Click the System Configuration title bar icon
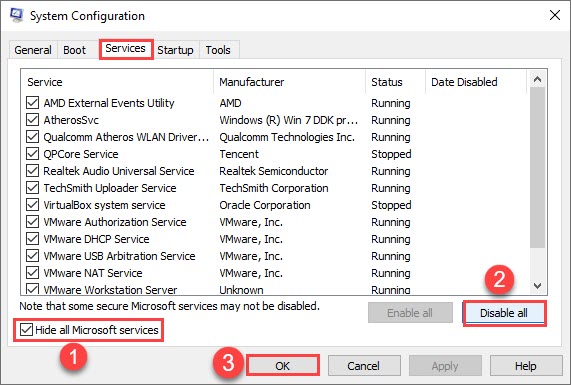The height and width of the screenshot is (385, 571). pos(16,15)
